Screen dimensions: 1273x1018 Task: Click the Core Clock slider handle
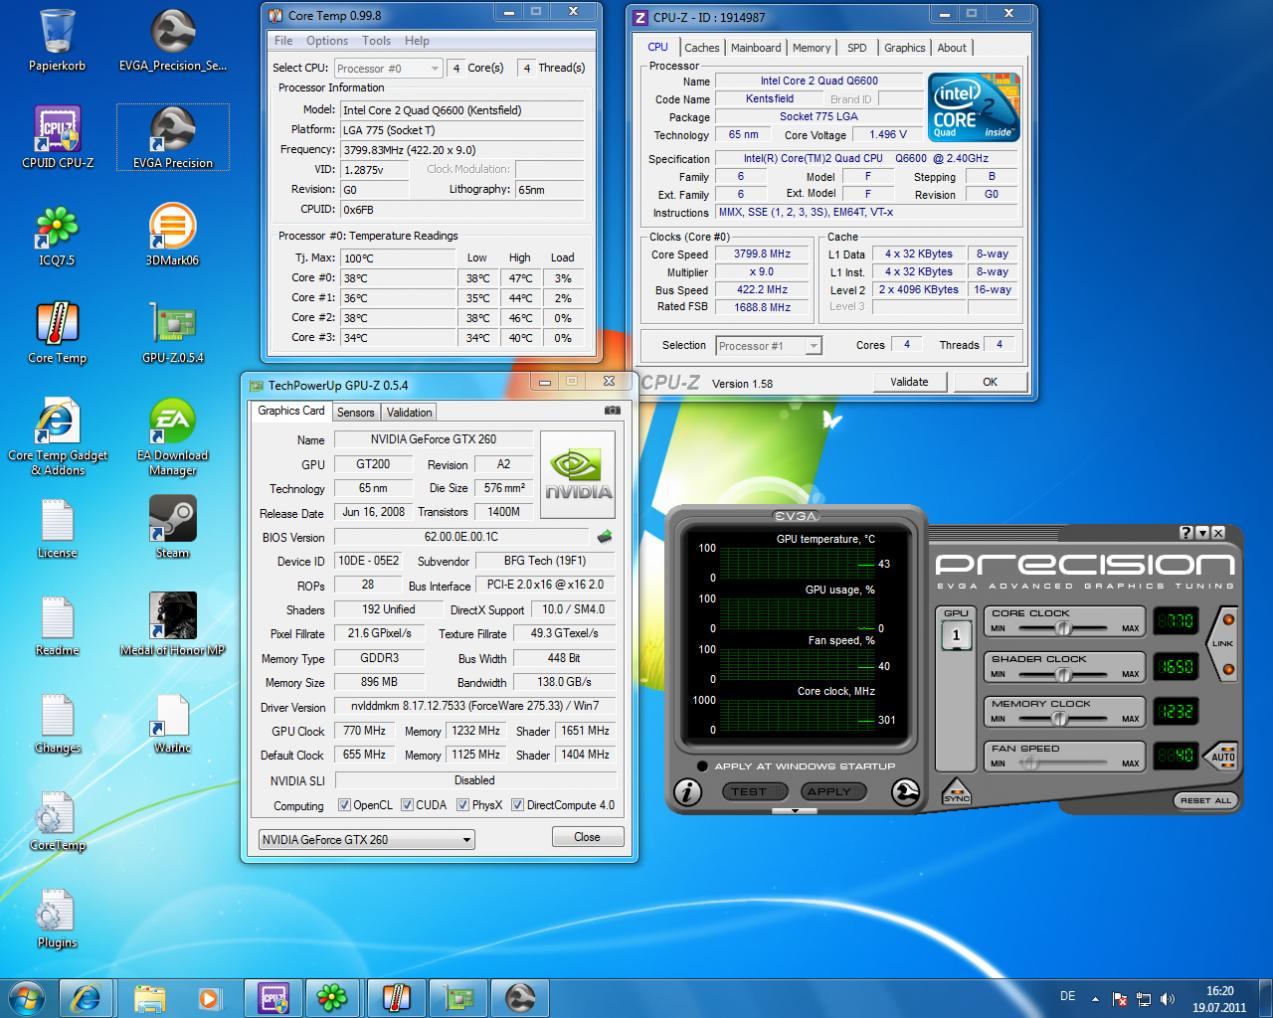click(1063, 628)
